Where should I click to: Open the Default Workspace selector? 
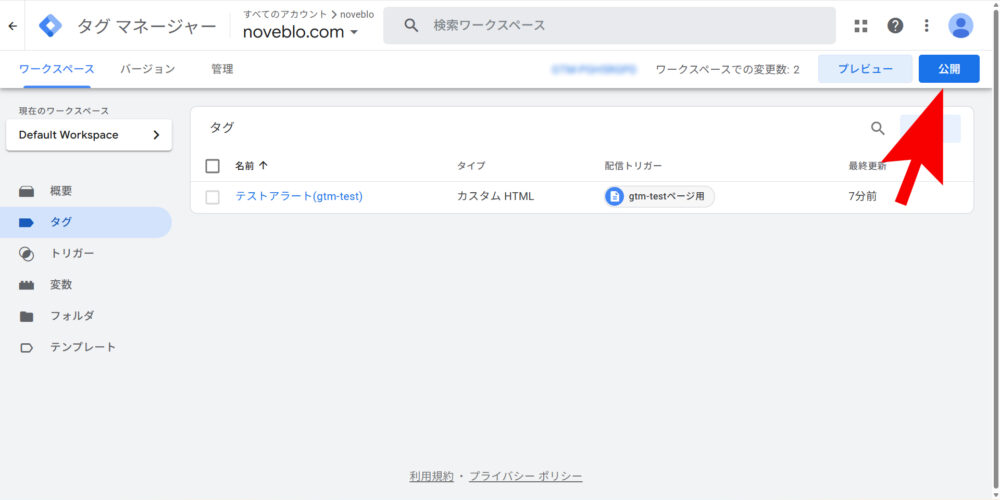tap(88, 135)
